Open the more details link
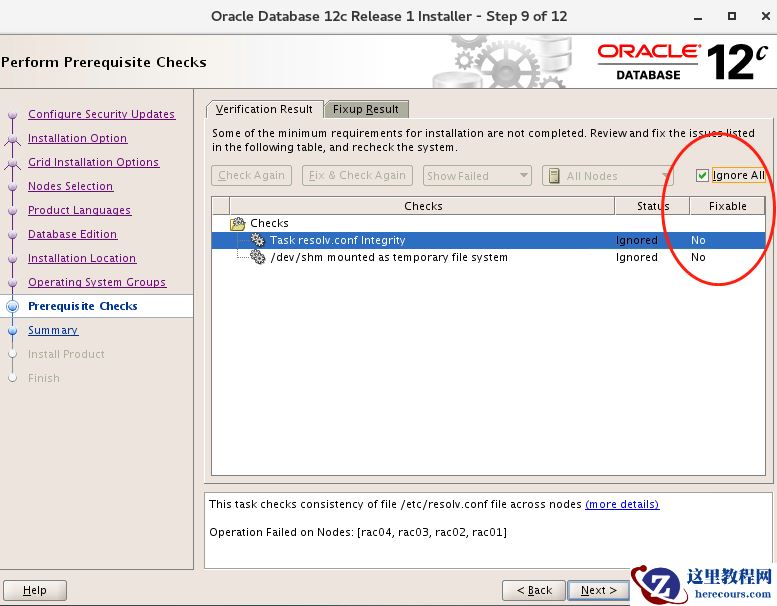Viewport: 777px width, 606px height. (622, 504)
